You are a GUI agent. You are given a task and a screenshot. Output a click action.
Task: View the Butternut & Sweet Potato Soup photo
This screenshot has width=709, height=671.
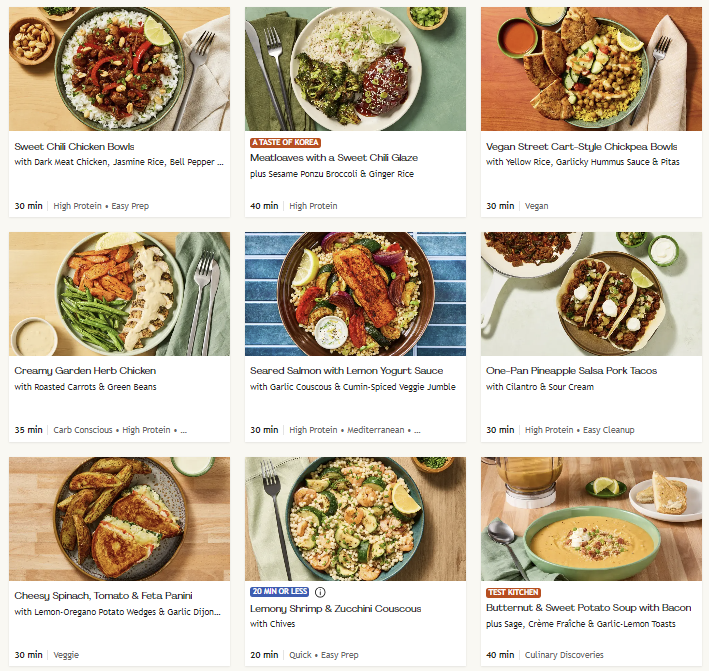pyautogui.click(x=591, y=519)
